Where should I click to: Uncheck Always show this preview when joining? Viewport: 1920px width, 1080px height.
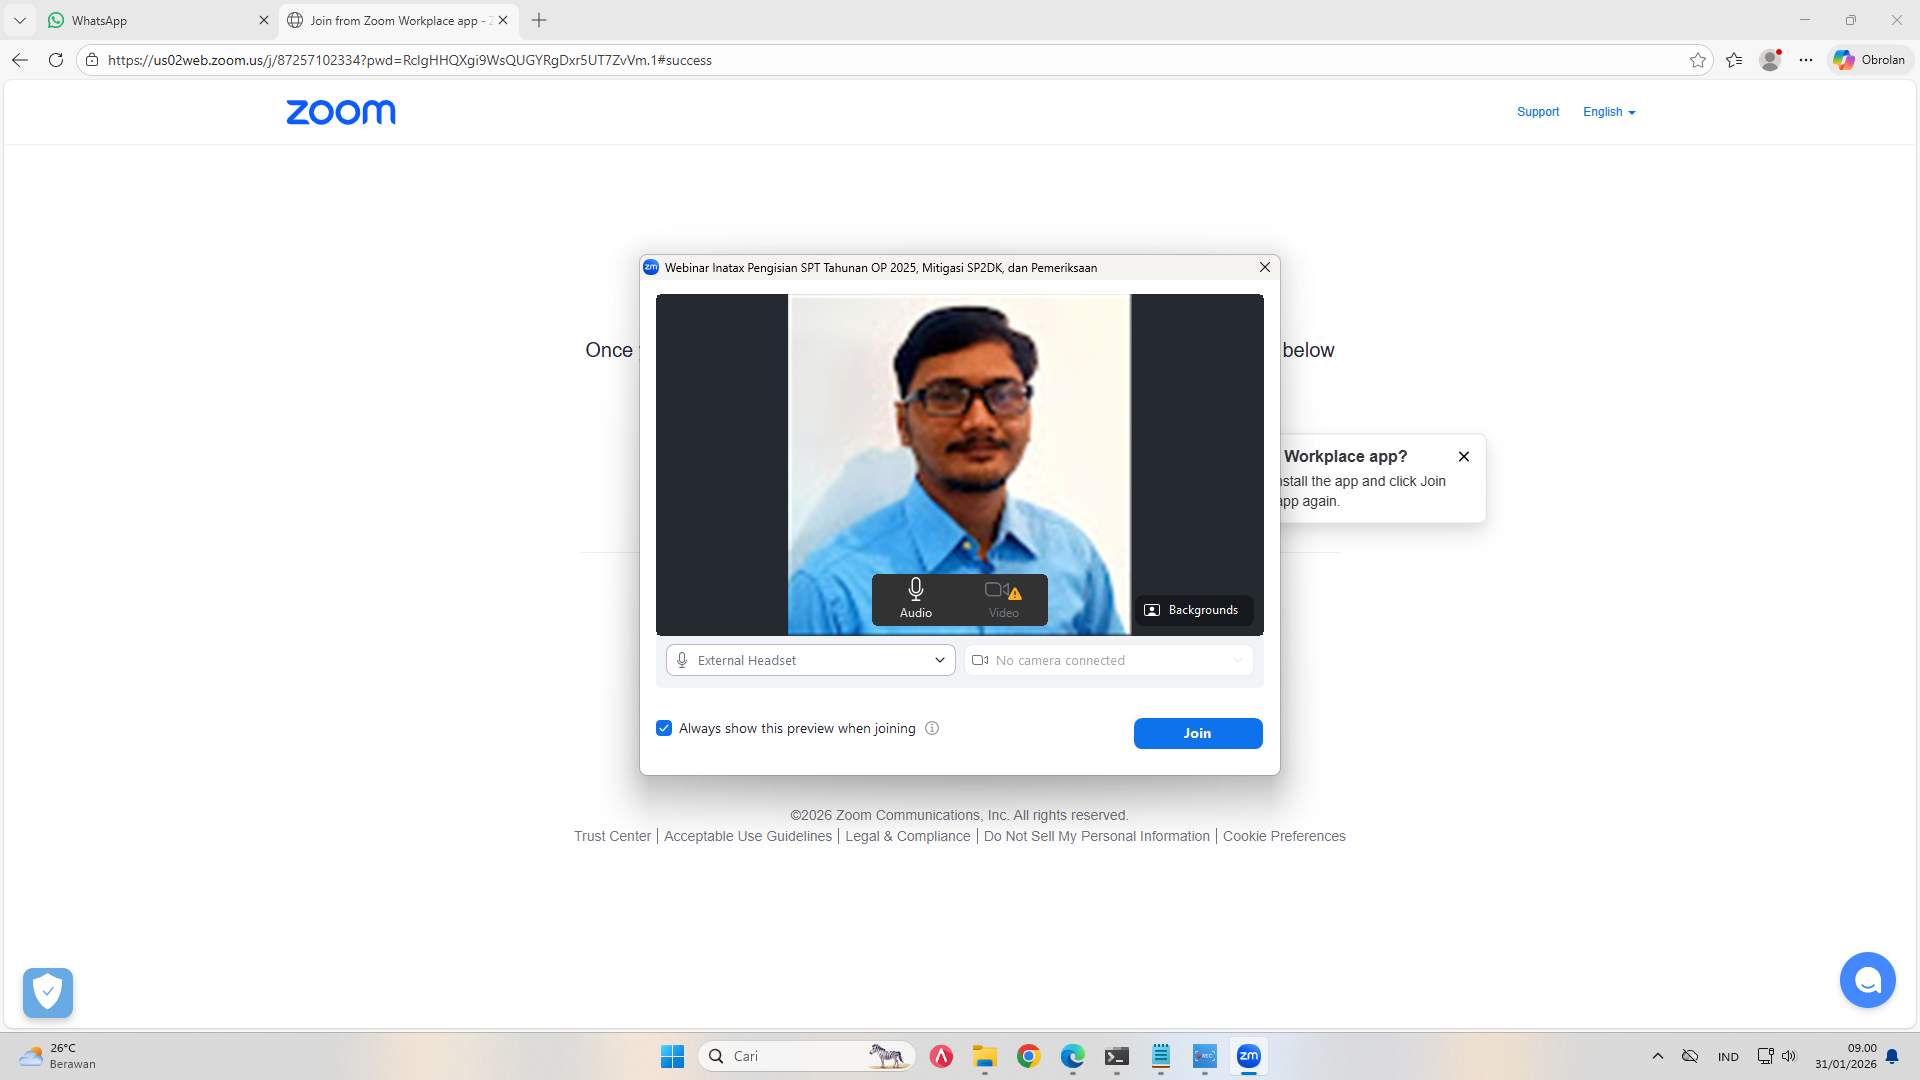coord(664,728)
